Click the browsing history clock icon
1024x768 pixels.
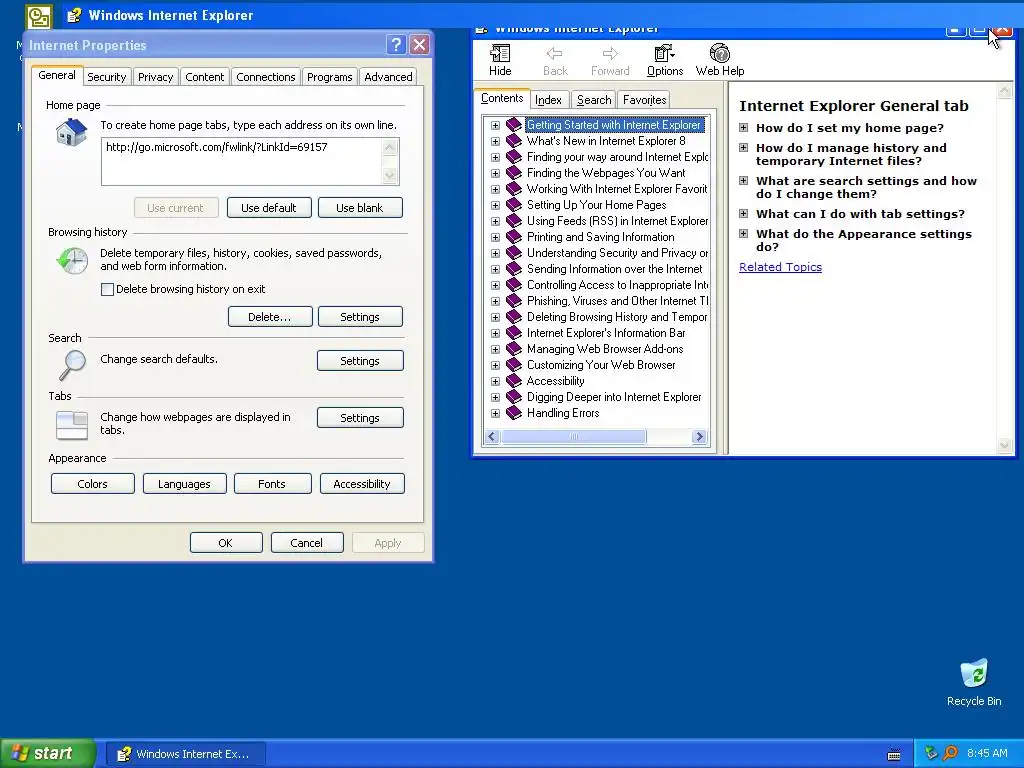pyautogui.click(x=72, y=261)
